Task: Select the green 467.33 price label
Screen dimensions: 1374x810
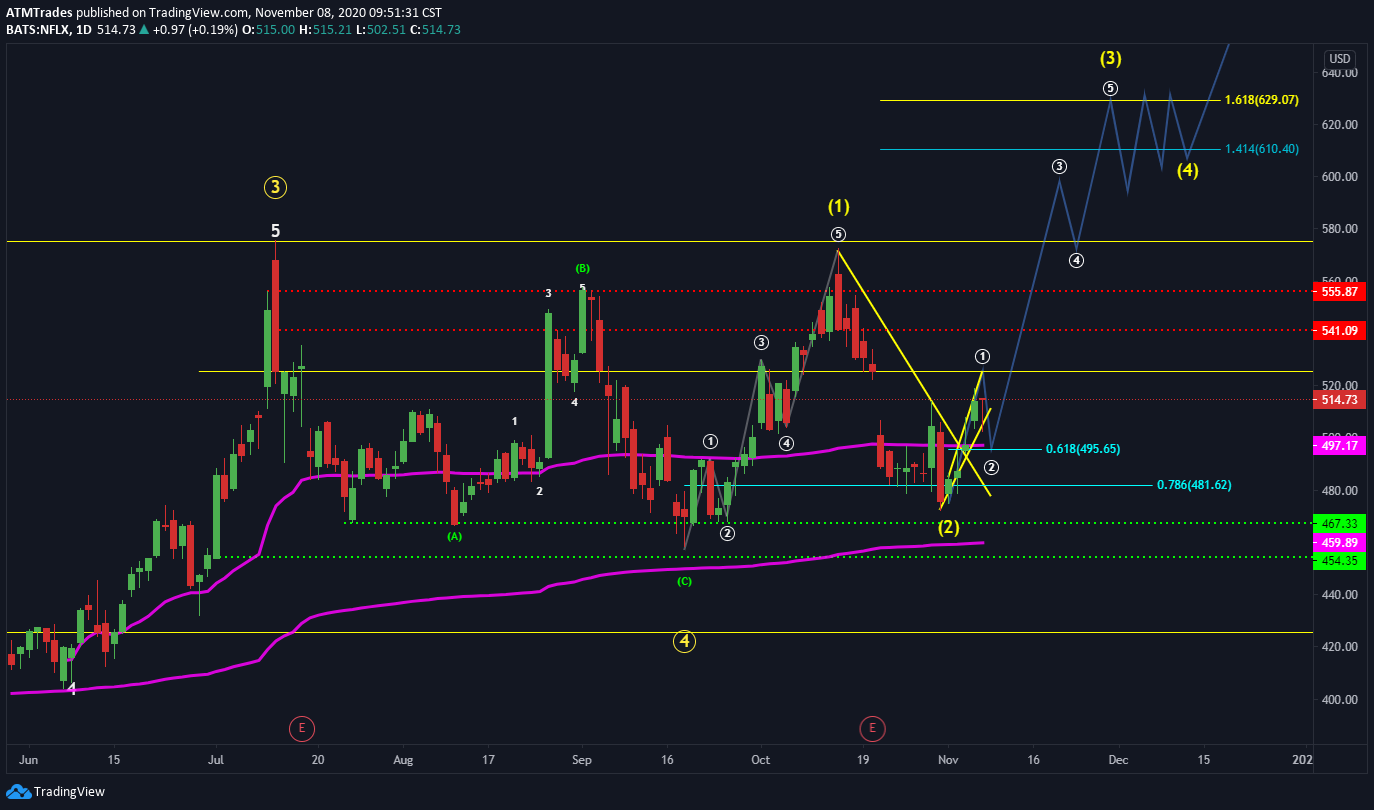Action: [1338, 523]
